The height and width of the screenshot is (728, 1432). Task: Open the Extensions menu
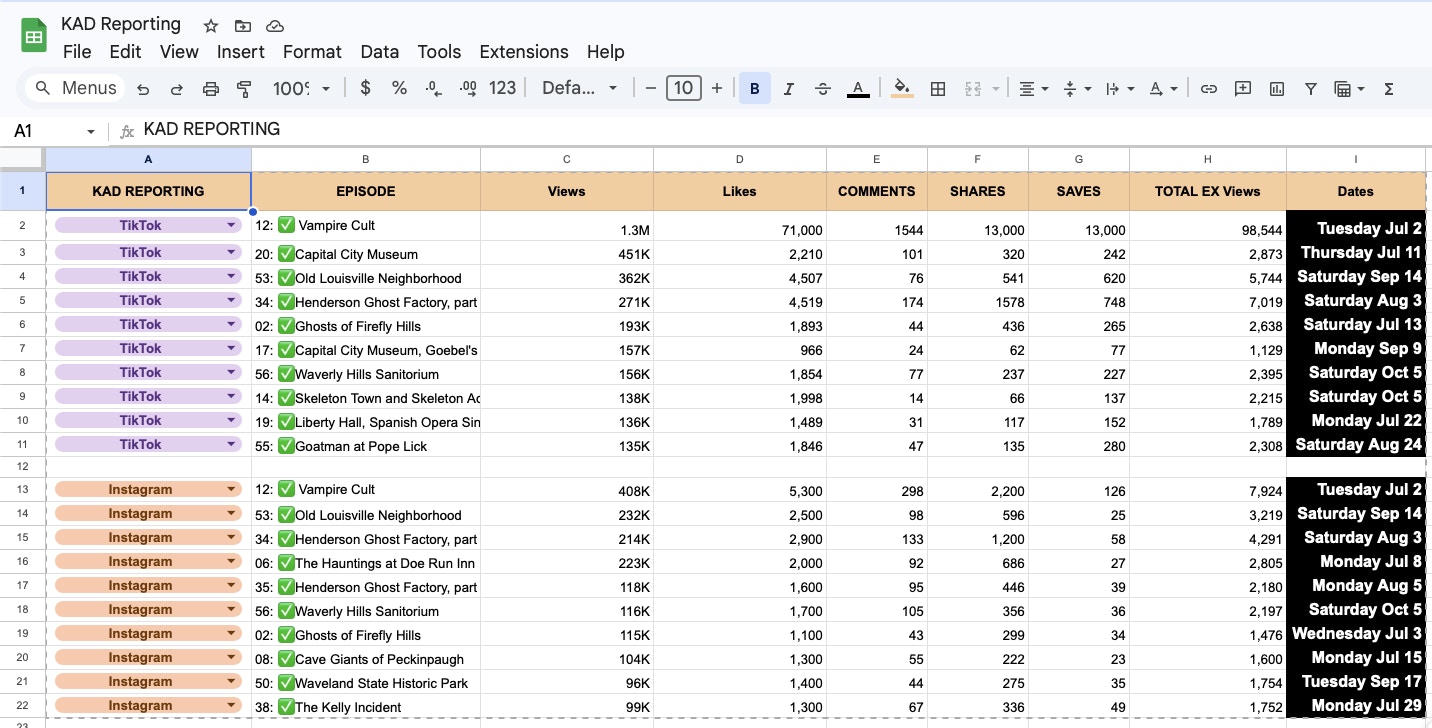[x=523, y=52]
